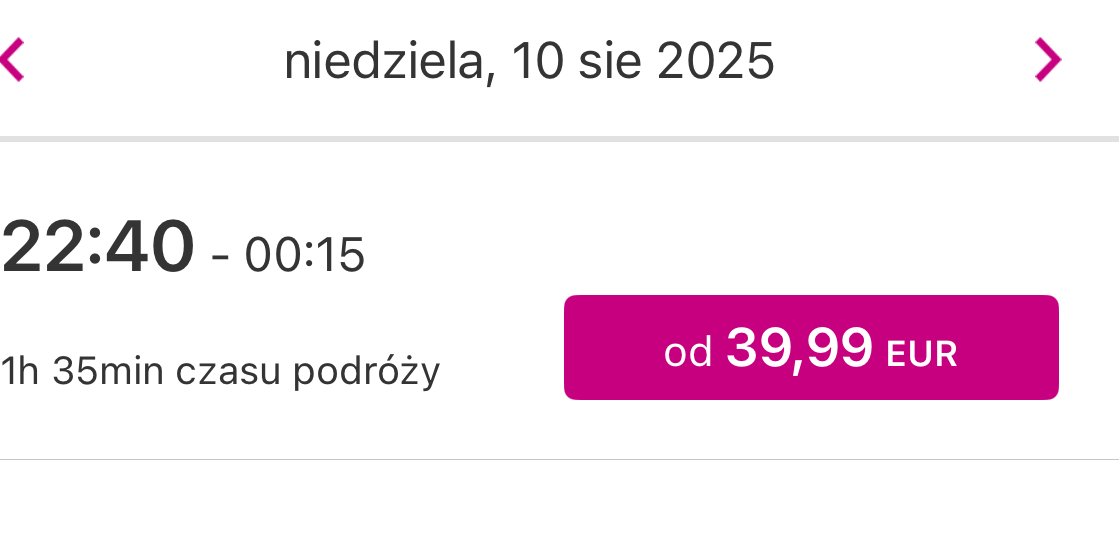Viewport: 1119px width, 539px height.
Task: Click the pink arrow pointing right
Action: 1048,60
